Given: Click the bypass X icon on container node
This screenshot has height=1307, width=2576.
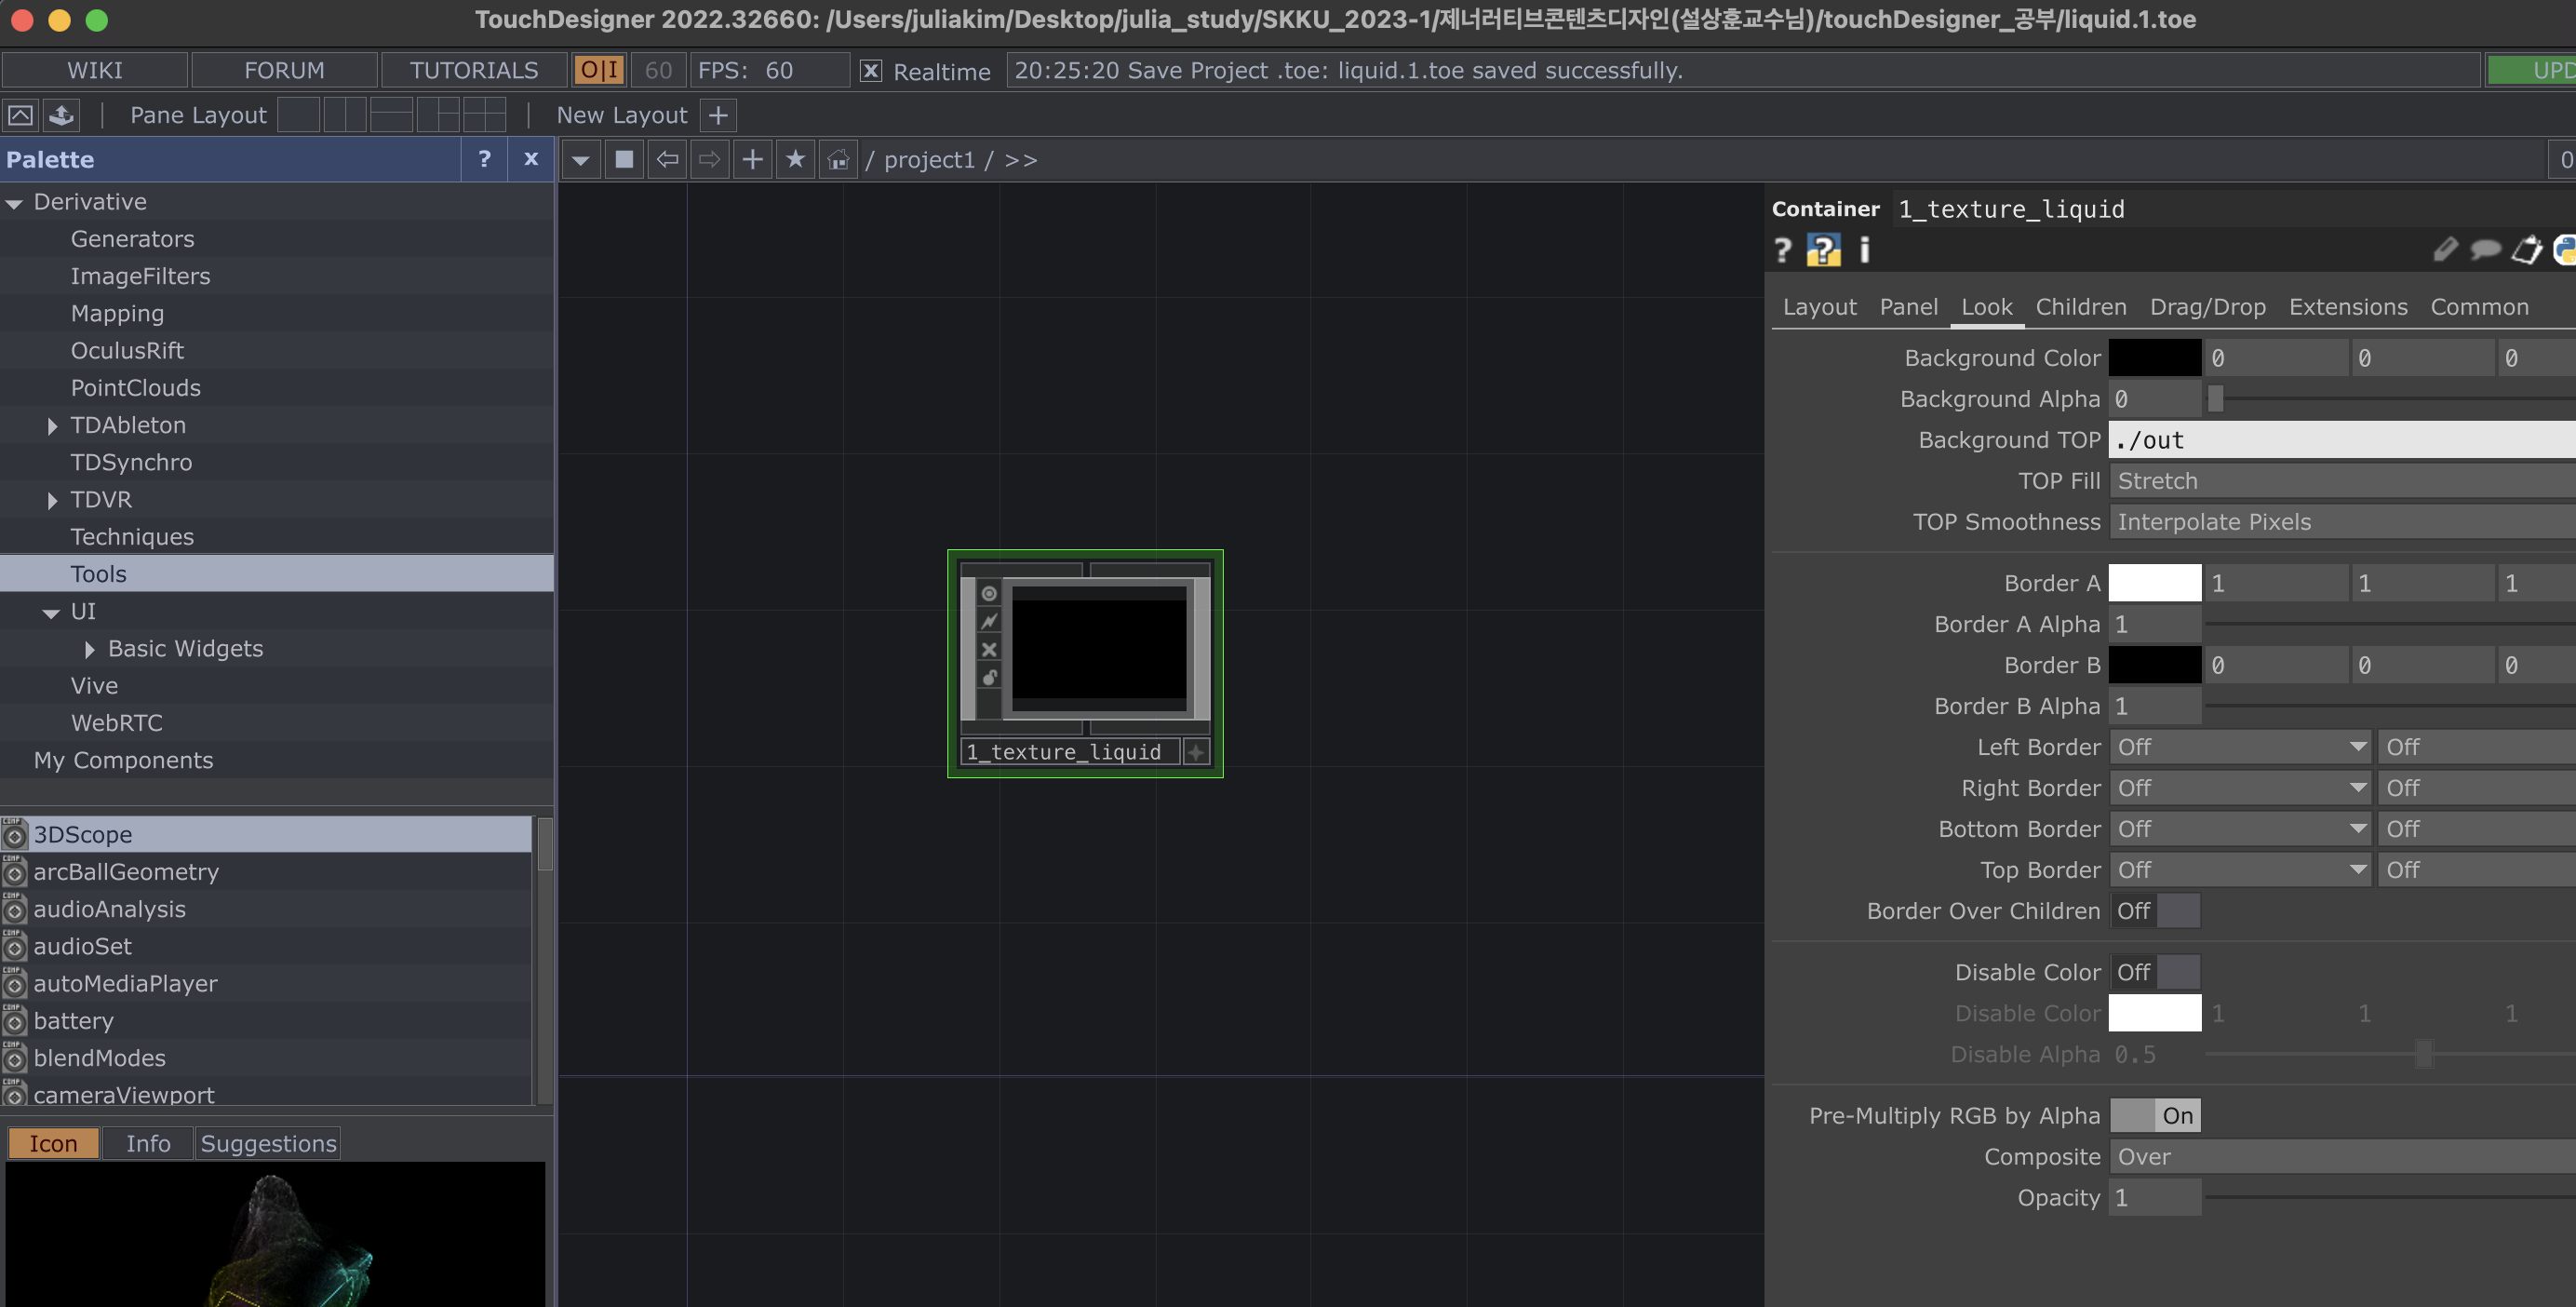Looking at the screenshot, I should (x=989, y=649).
